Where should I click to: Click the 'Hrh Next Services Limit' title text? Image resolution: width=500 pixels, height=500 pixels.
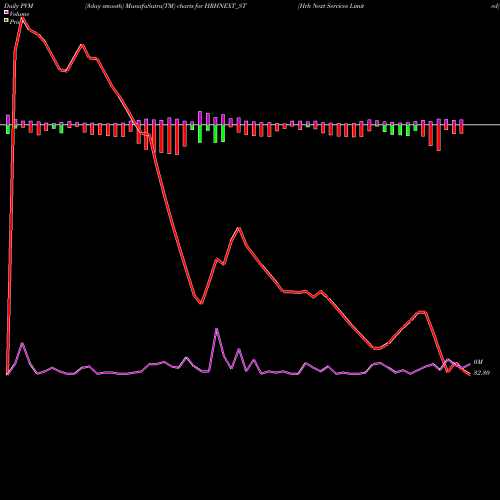[331, 6]
